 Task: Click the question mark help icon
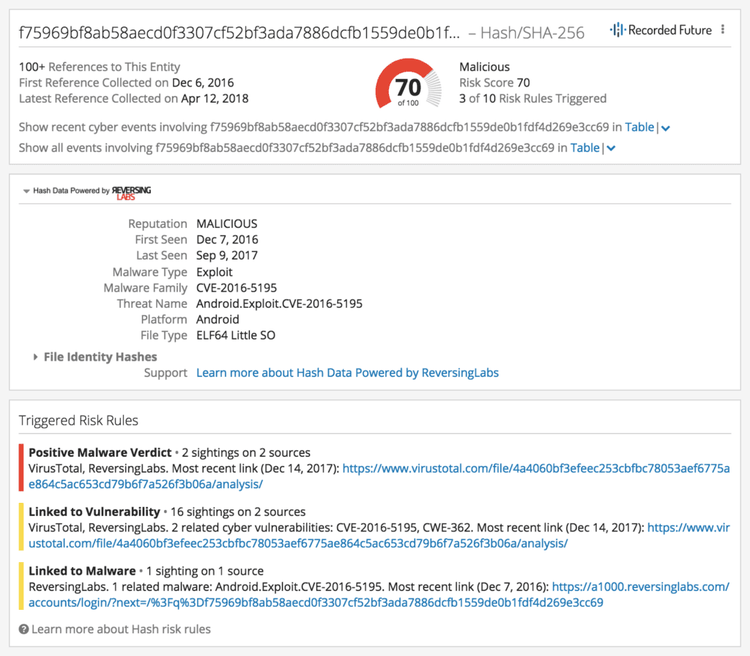pyautogui.click(x=24, y=630)
